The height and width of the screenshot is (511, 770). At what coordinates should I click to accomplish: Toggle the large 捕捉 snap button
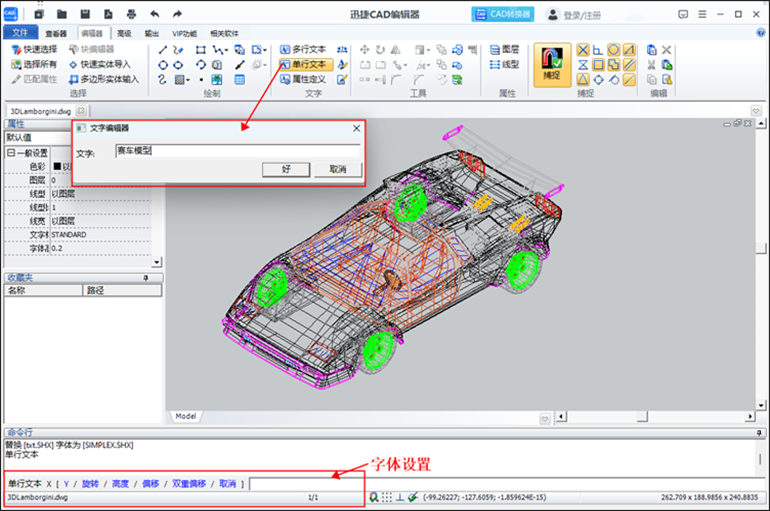pos(552,64)
